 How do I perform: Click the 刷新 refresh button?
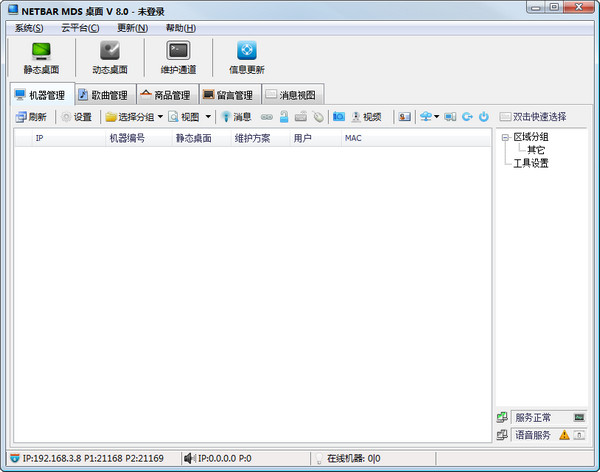point(31,117)
